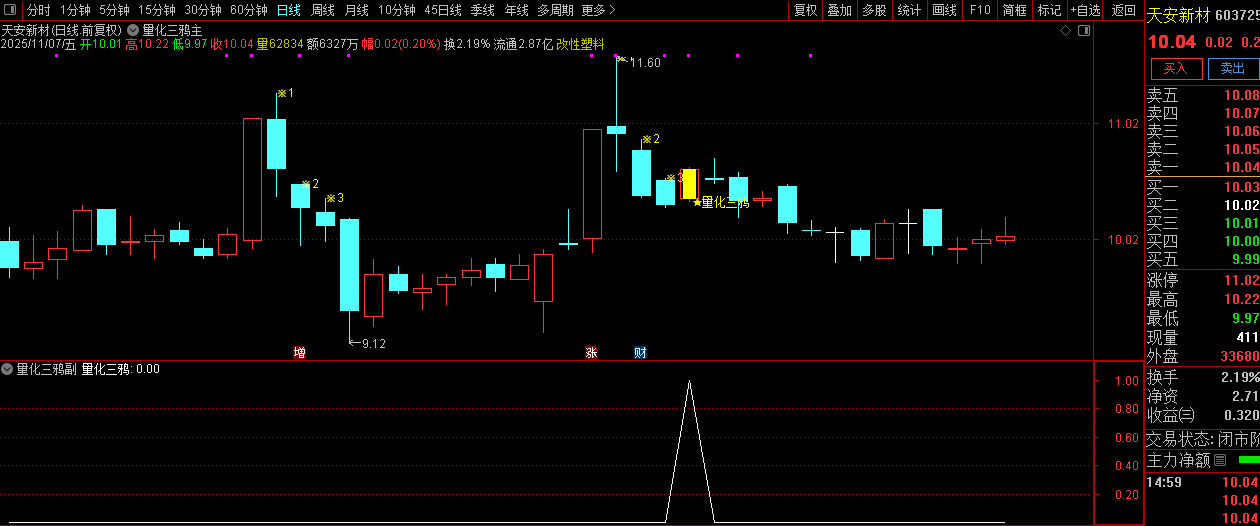The height and width of the screenshot is (526, 1260).
Task: Toggle the right info panel icon
Action: (x=1084, y=31)
